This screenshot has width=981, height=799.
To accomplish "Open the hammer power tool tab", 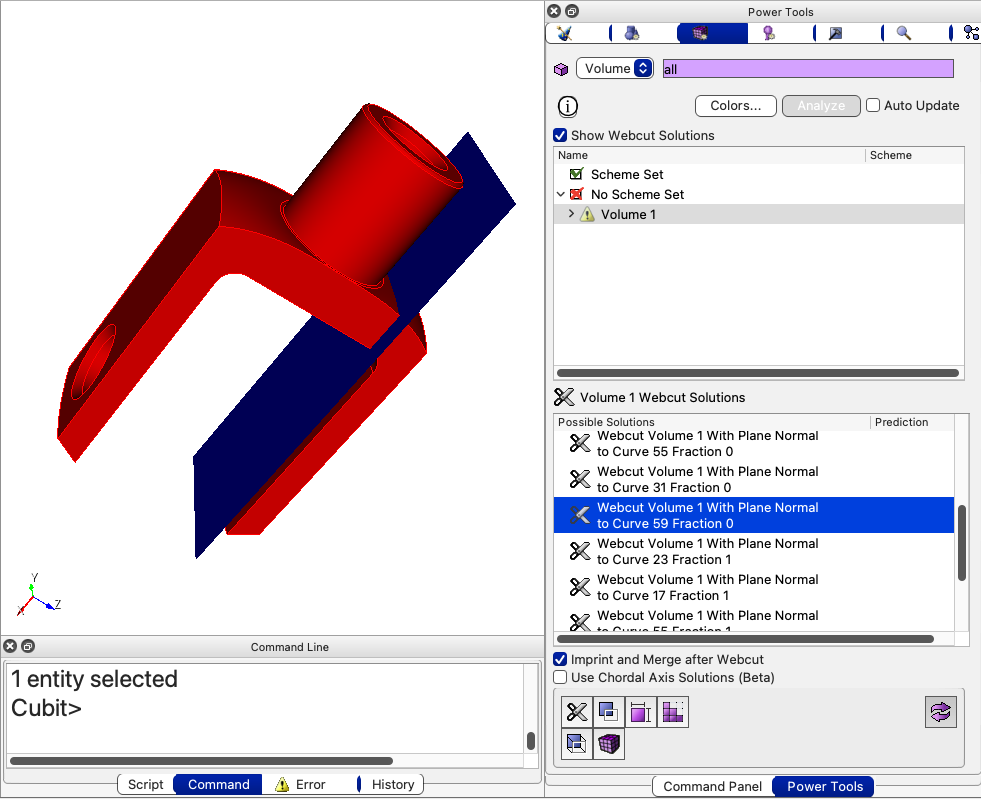I will (x=835, y=33).
